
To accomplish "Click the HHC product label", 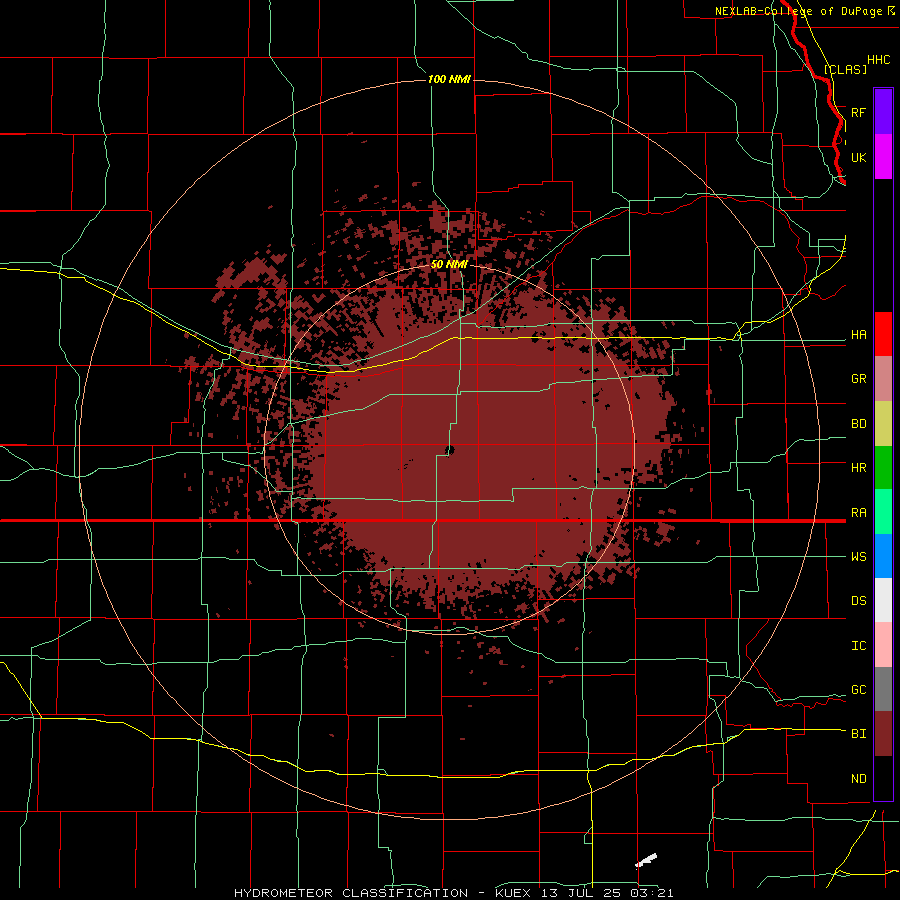I will coord(878,60).
